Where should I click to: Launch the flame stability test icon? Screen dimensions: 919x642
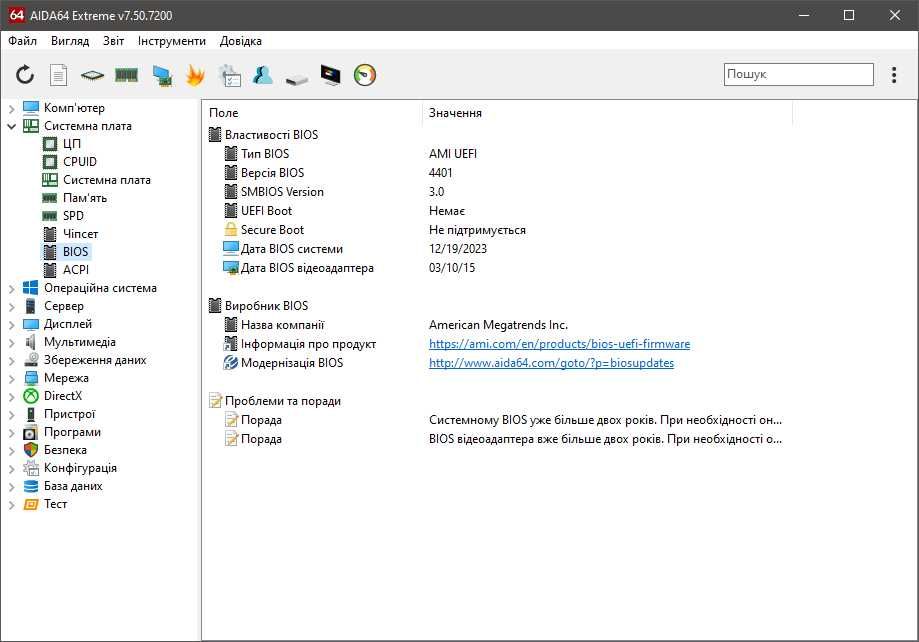click(195, 75)
